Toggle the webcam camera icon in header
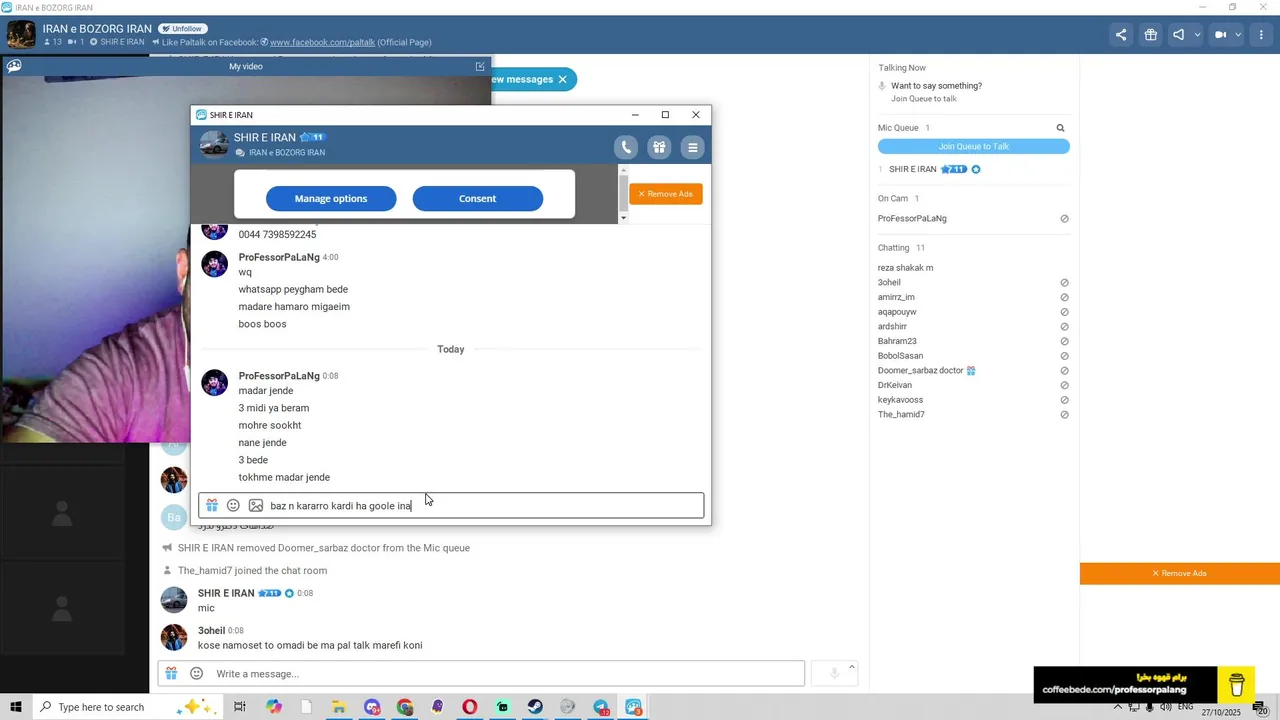 coord(1221,35)
